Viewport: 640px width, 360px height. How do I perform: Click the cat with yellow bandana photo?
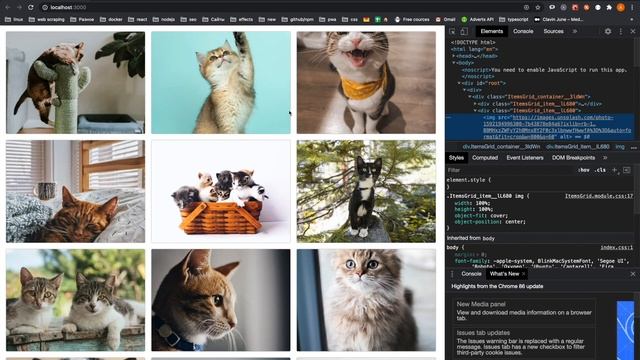(366, 83)
